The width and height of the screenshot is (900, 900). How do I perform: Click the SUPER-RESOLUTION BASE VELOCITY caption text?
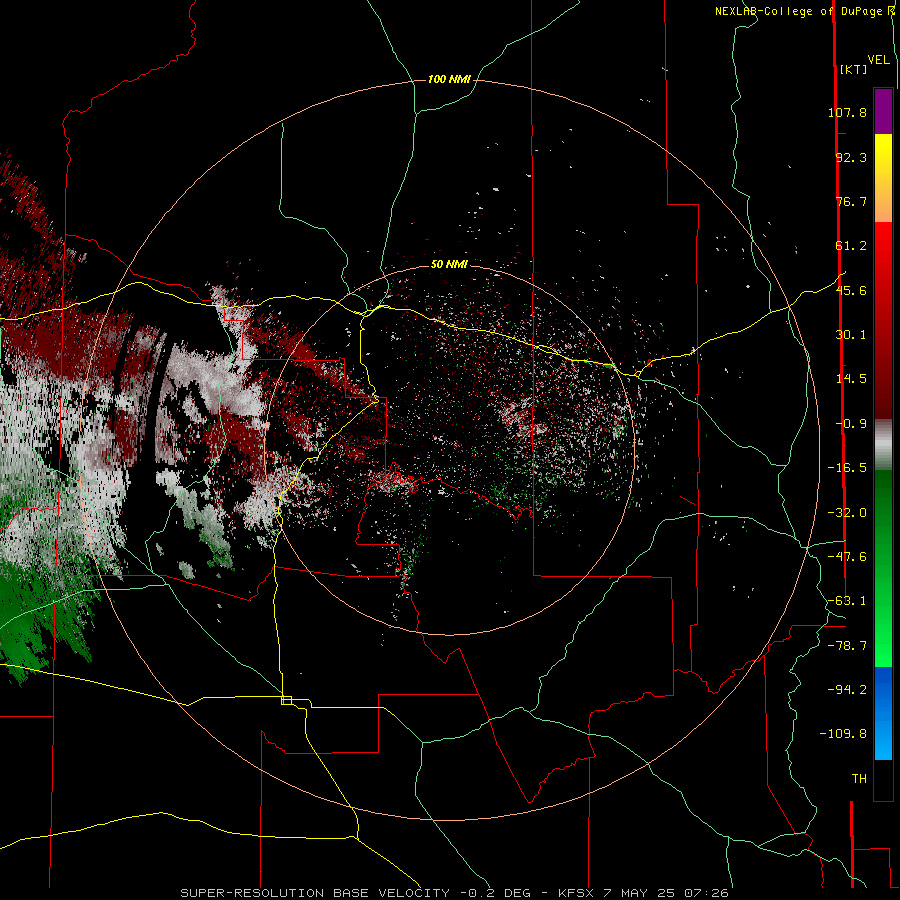(x=315, y=893)
